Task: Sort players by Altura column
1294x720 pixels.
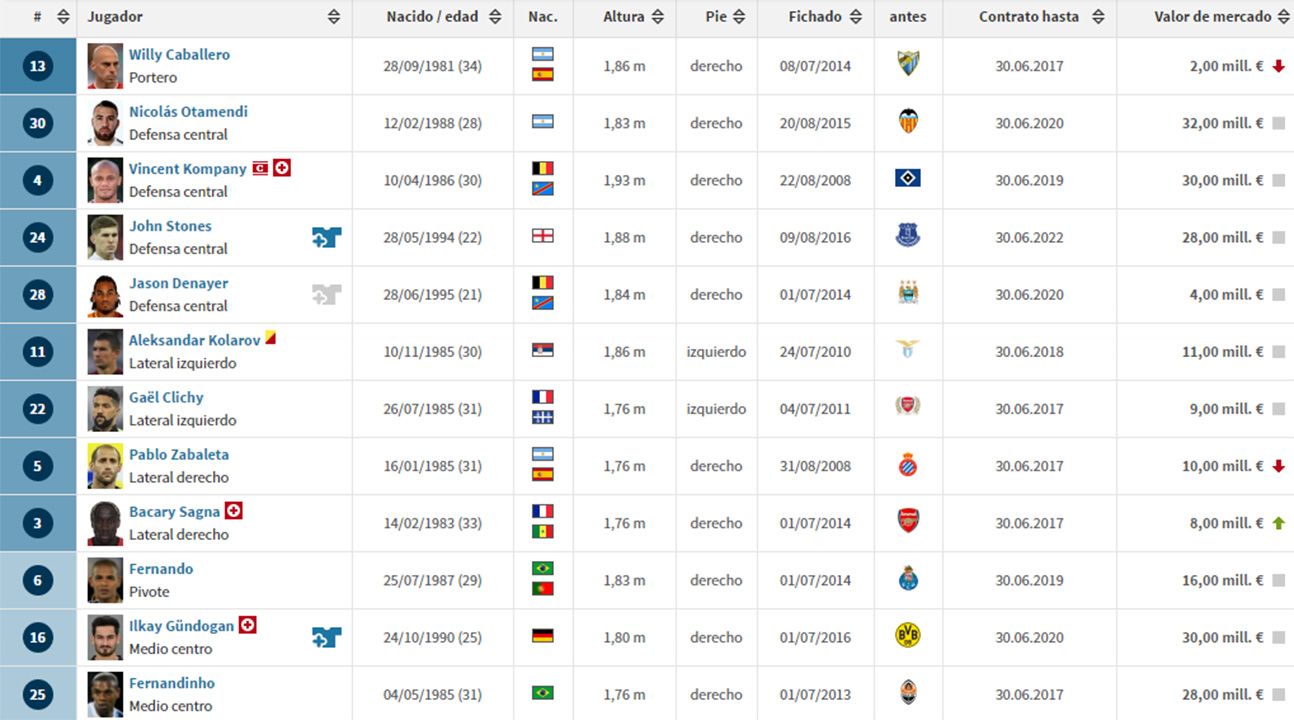Action: (657, 17)
